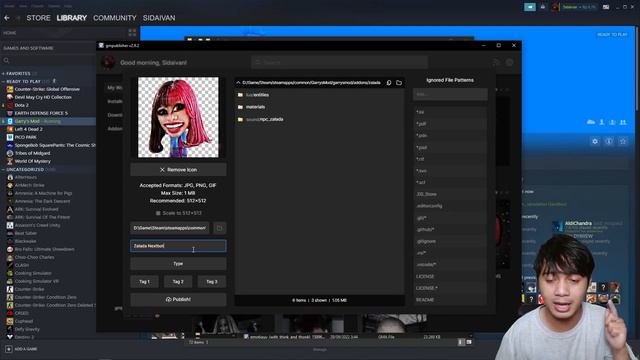Go back with Steam's back arrow

[7, 18]
